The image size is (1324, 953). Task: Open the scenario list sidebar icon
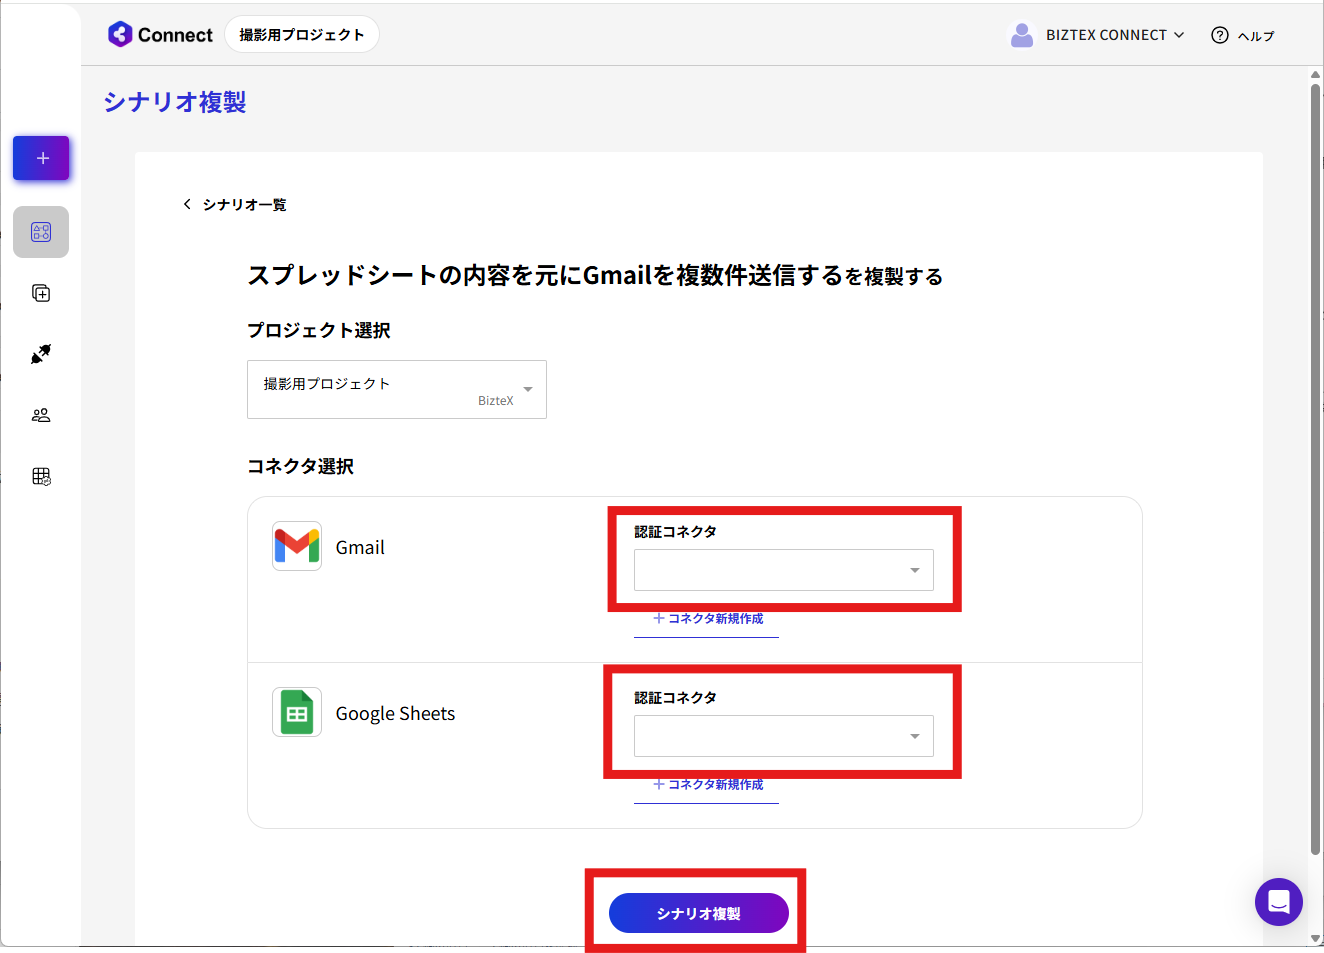pyautogui.click(x=41, y=232)
